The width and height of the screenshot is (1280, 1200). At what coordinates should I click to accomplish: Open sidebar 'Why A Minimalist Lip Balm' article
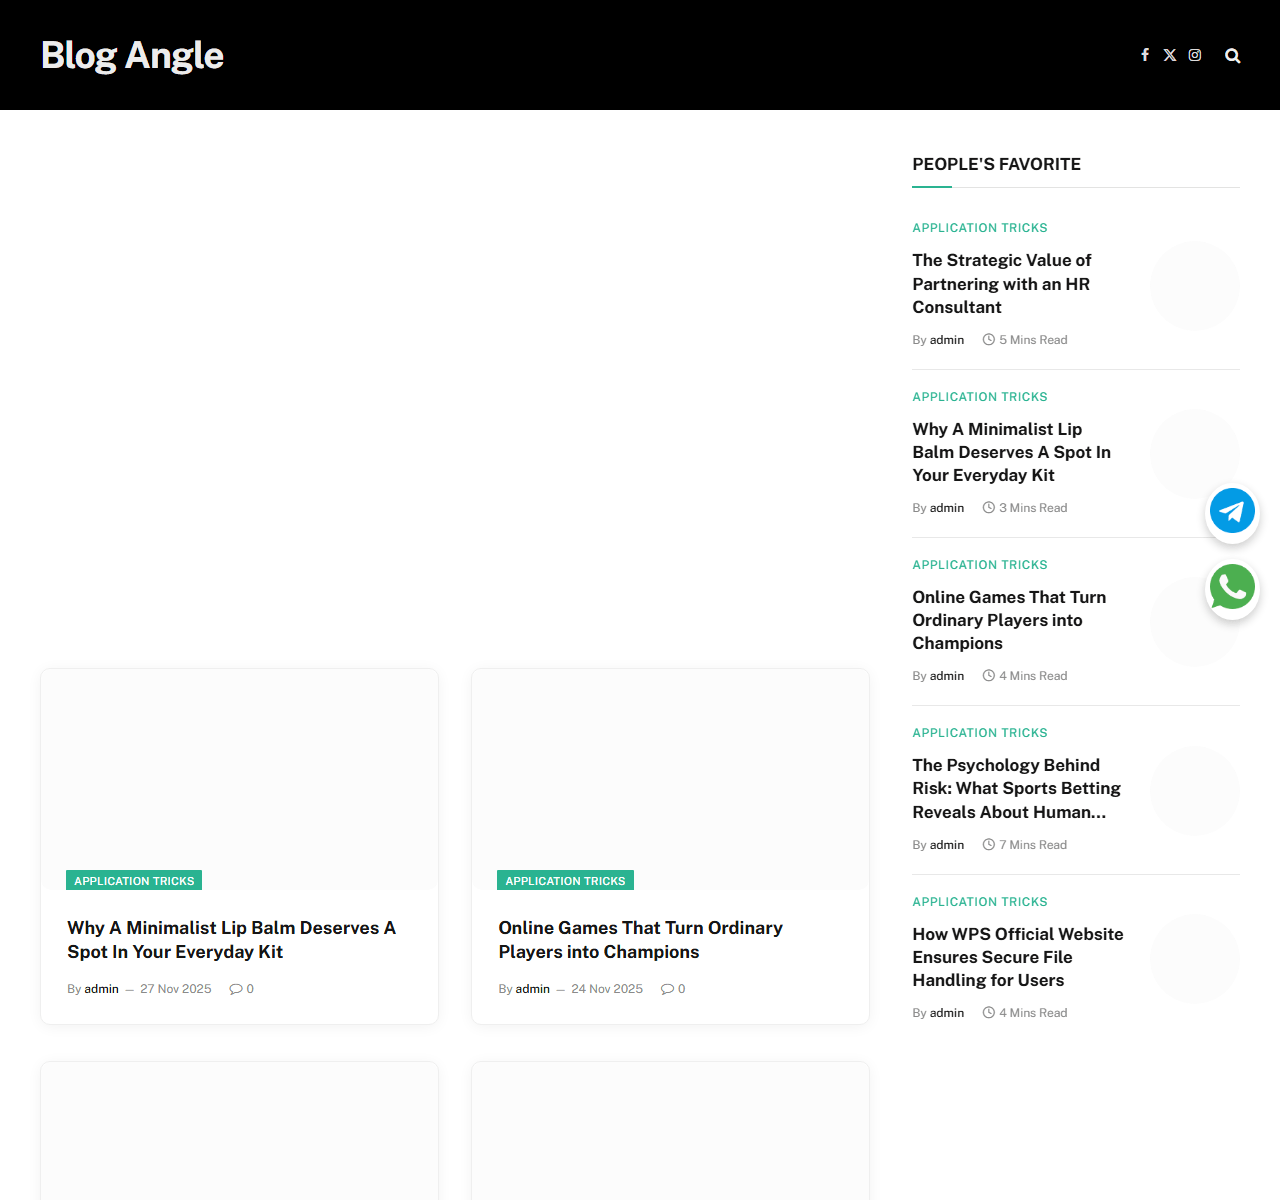click(1011, 452)
